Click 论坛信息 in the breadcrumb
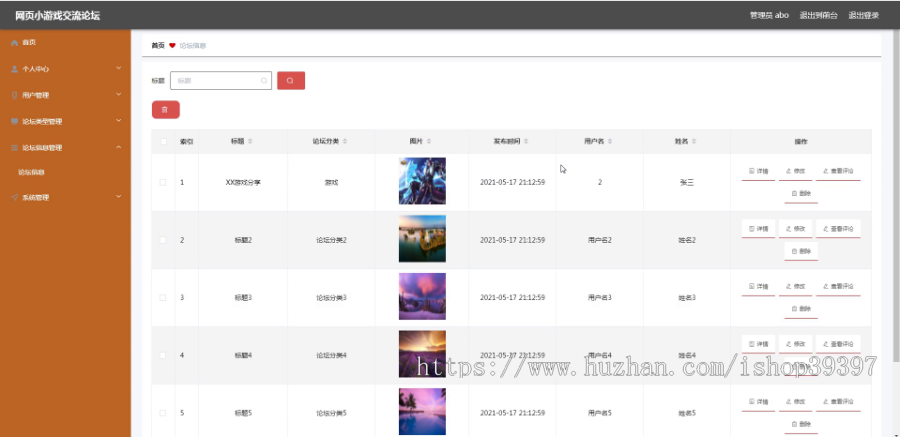The width and height of the screenshot is (900, 437). point(193,45)
